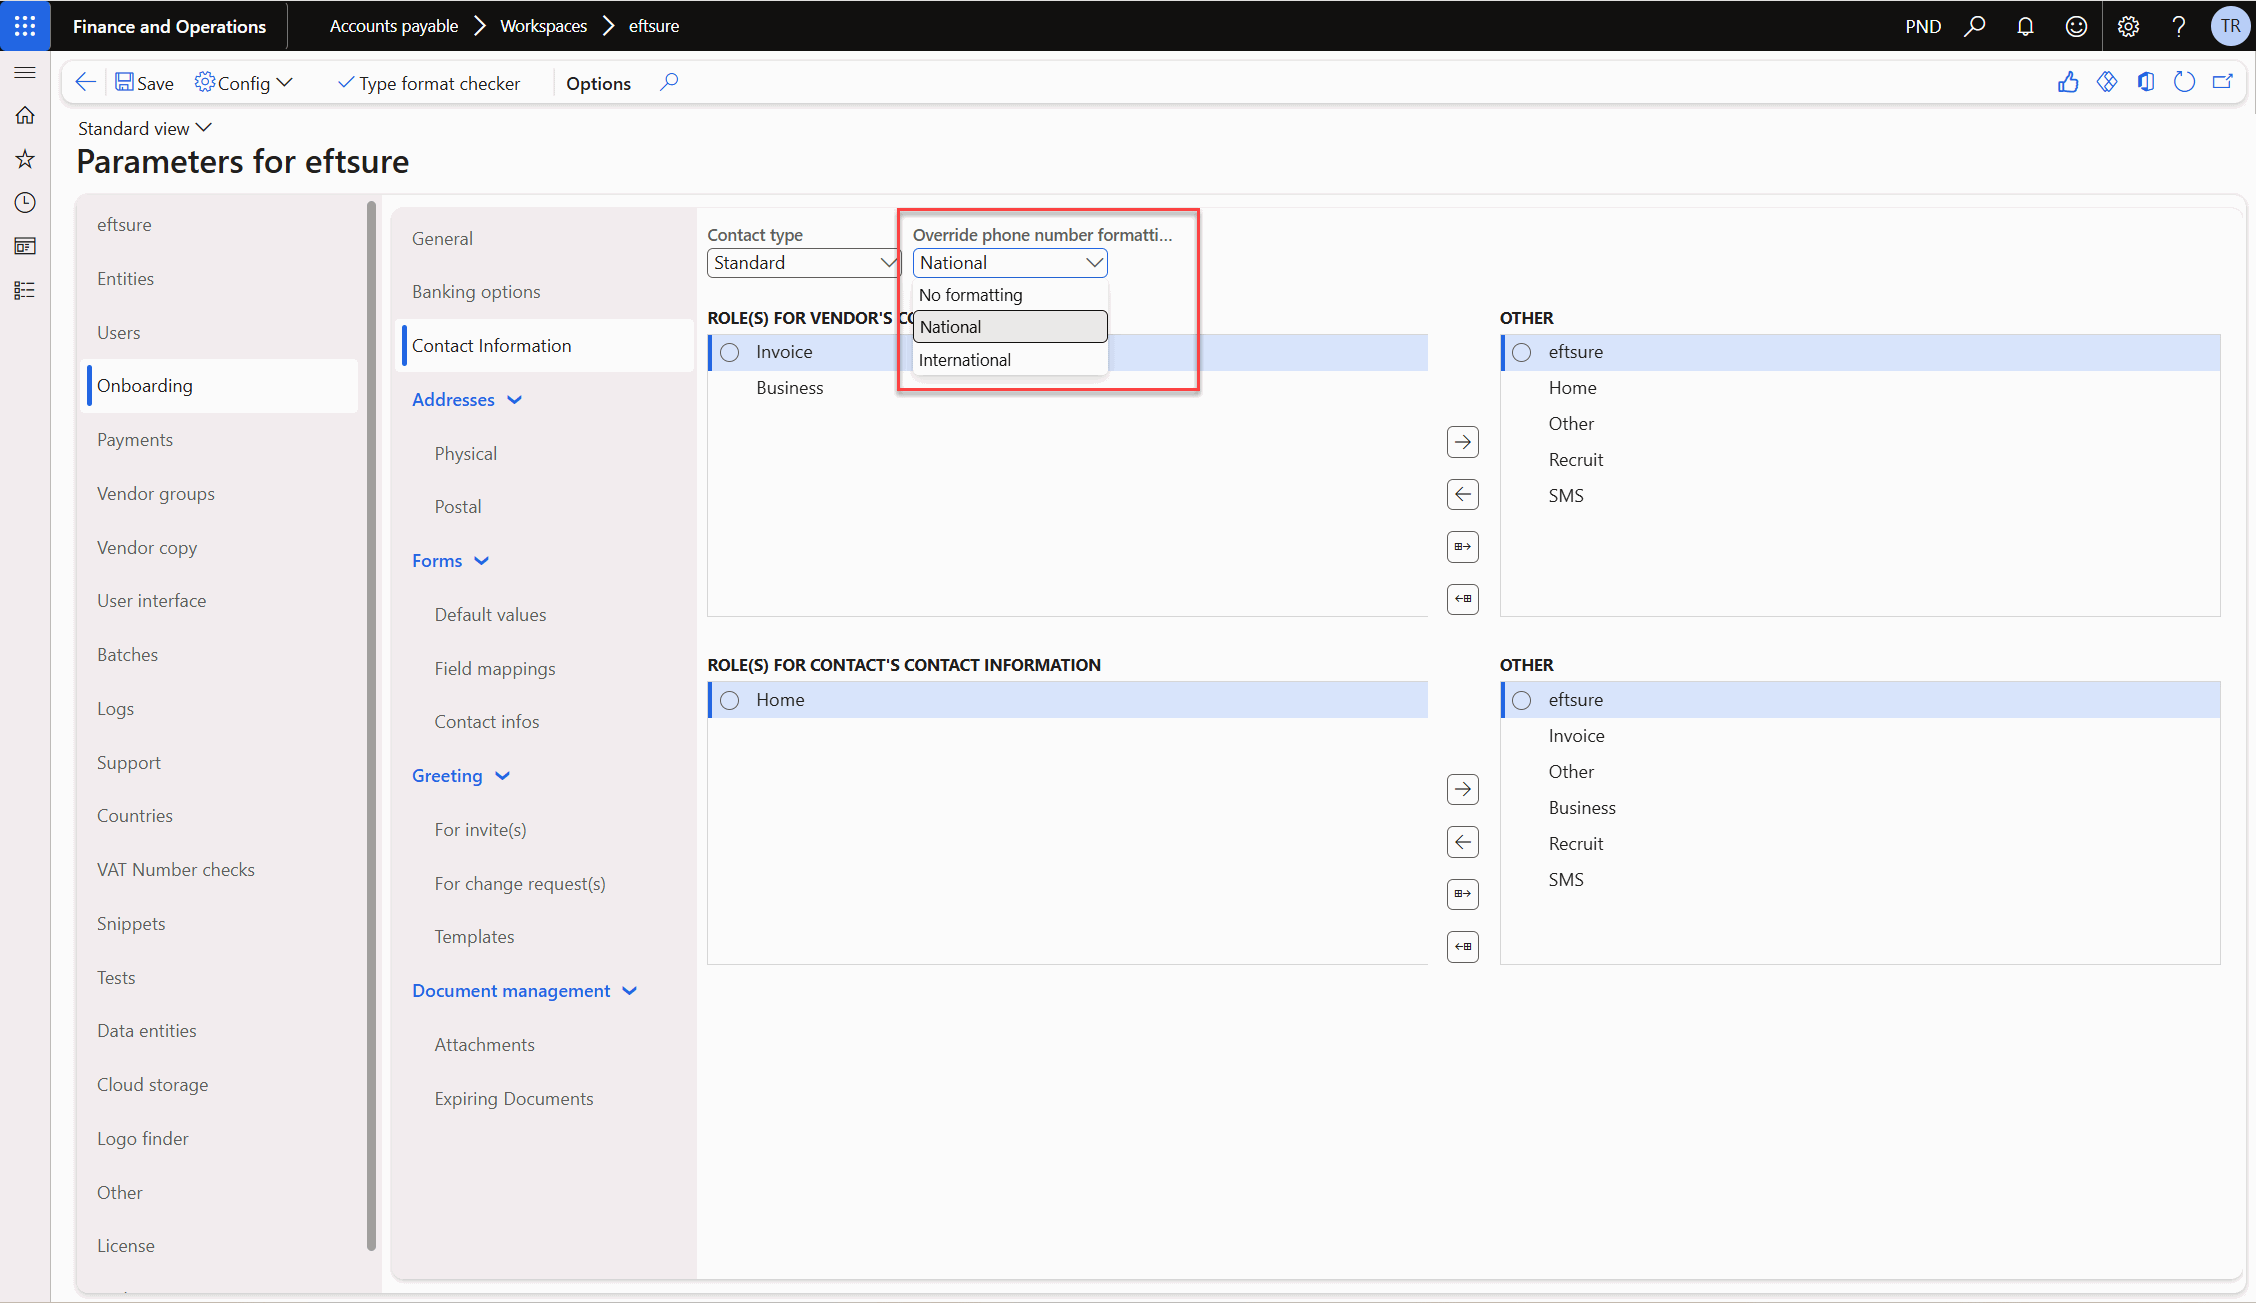Go to Accounts payable breadcrumb
Viewport: 2256px width, 1303px height.
pos(394,26)
